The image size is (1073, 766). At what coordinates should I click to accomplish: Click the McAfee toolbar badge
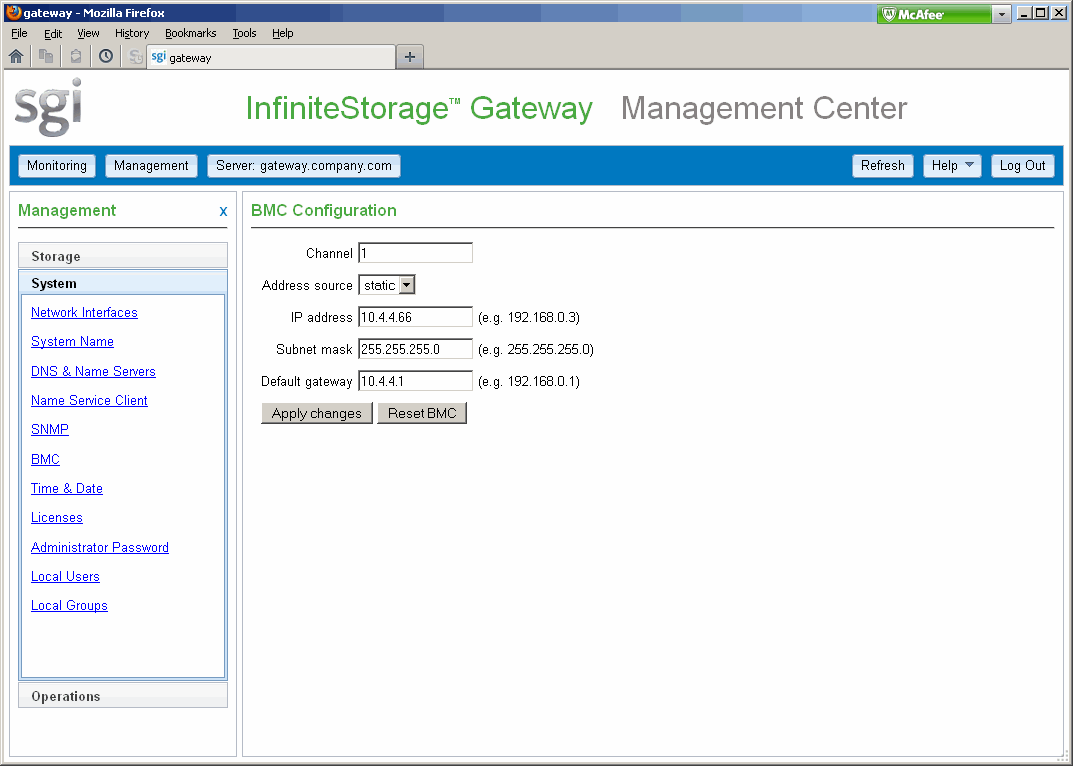tap(934, 14)
